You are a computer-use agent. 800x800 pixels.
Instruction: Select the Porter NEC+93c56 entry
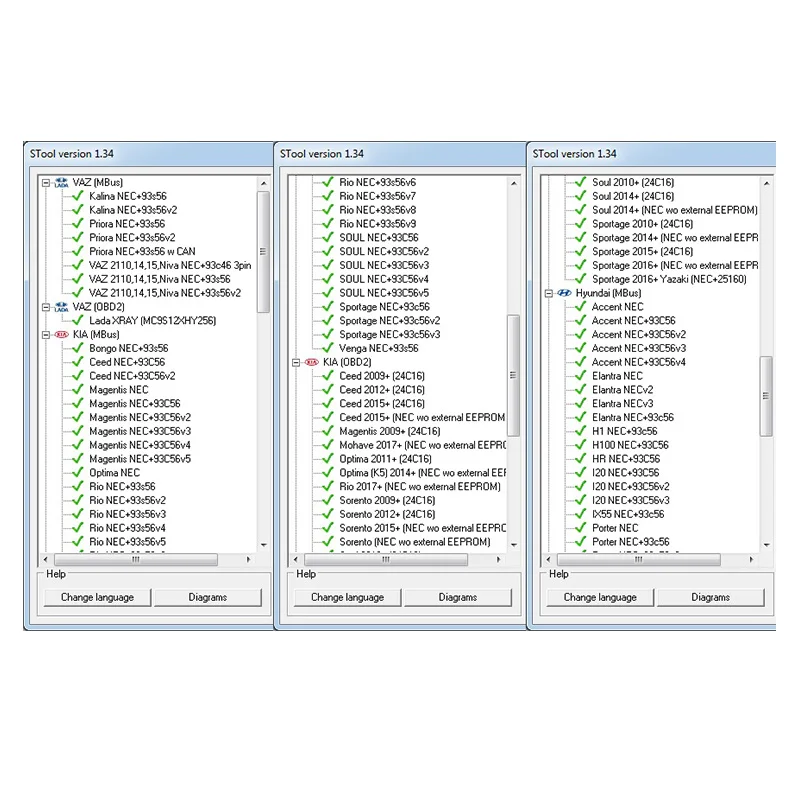pyautogui.click(x=631, y=542)
